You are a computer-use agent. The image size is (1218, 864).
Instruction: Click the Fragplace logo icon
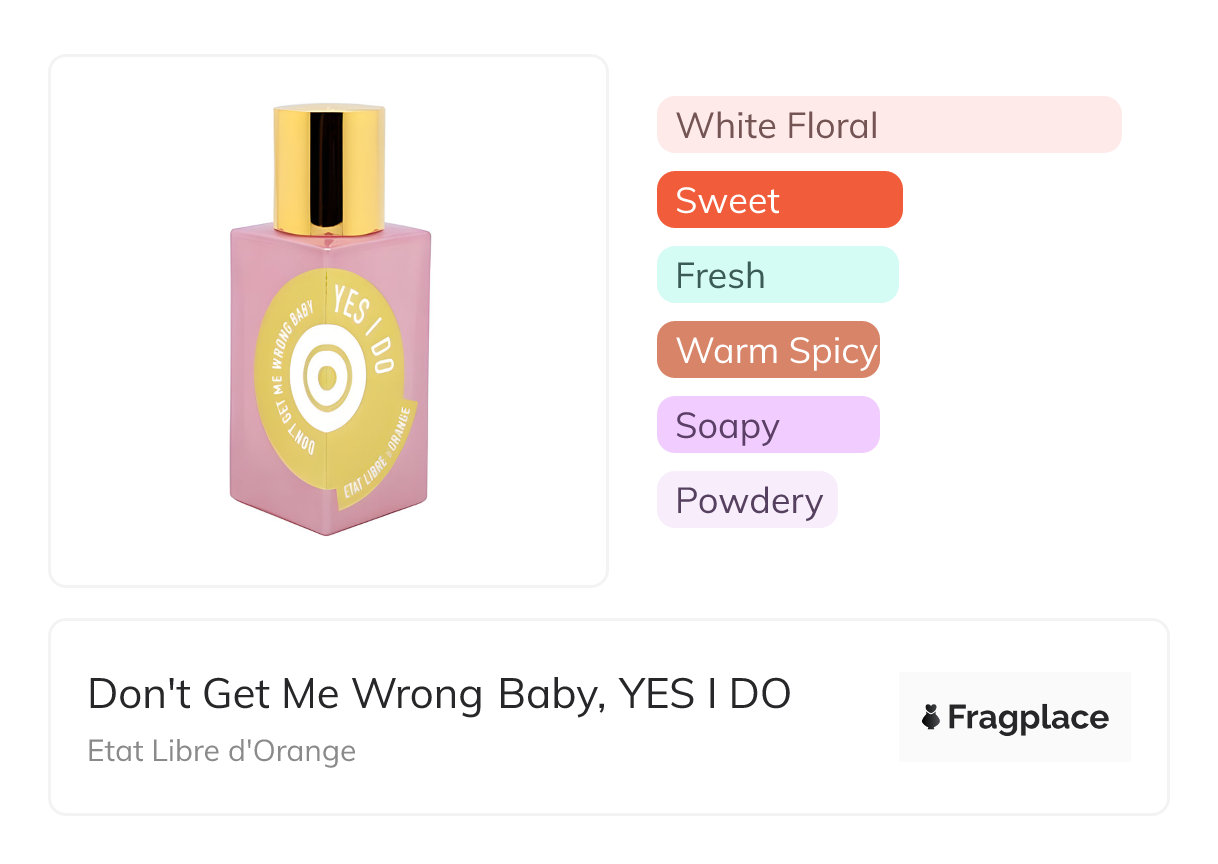tap(931, 717)
